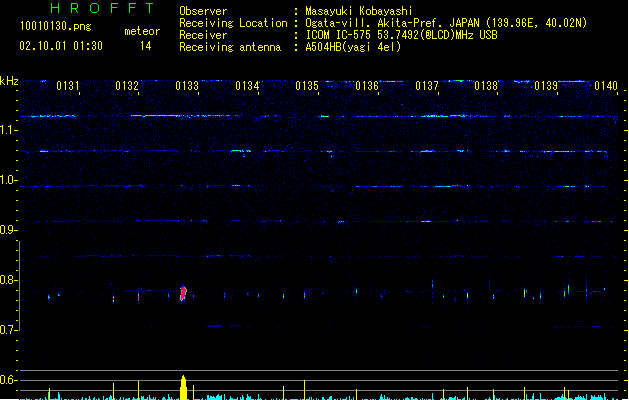Click the timestamp 02.10.01 01:30

tap(61, 46)
